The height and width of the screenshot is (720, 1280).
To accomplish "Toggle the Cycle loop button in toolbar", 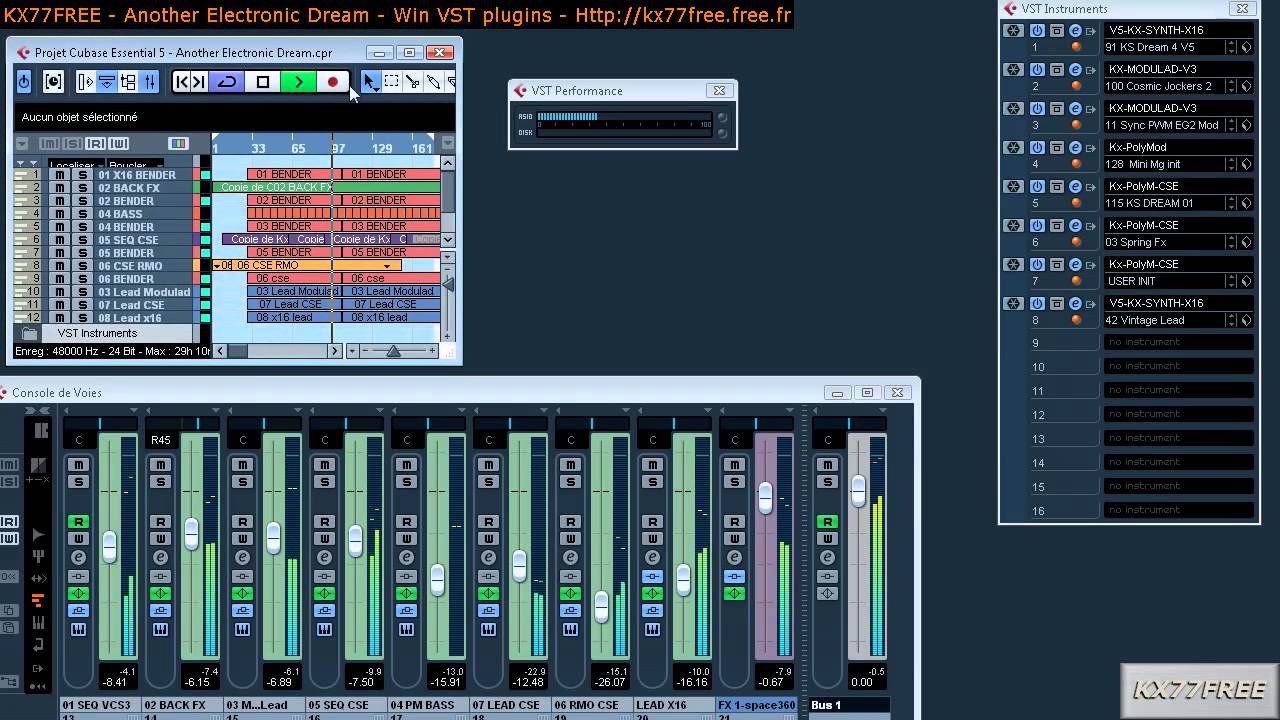I will pos(227,82).
